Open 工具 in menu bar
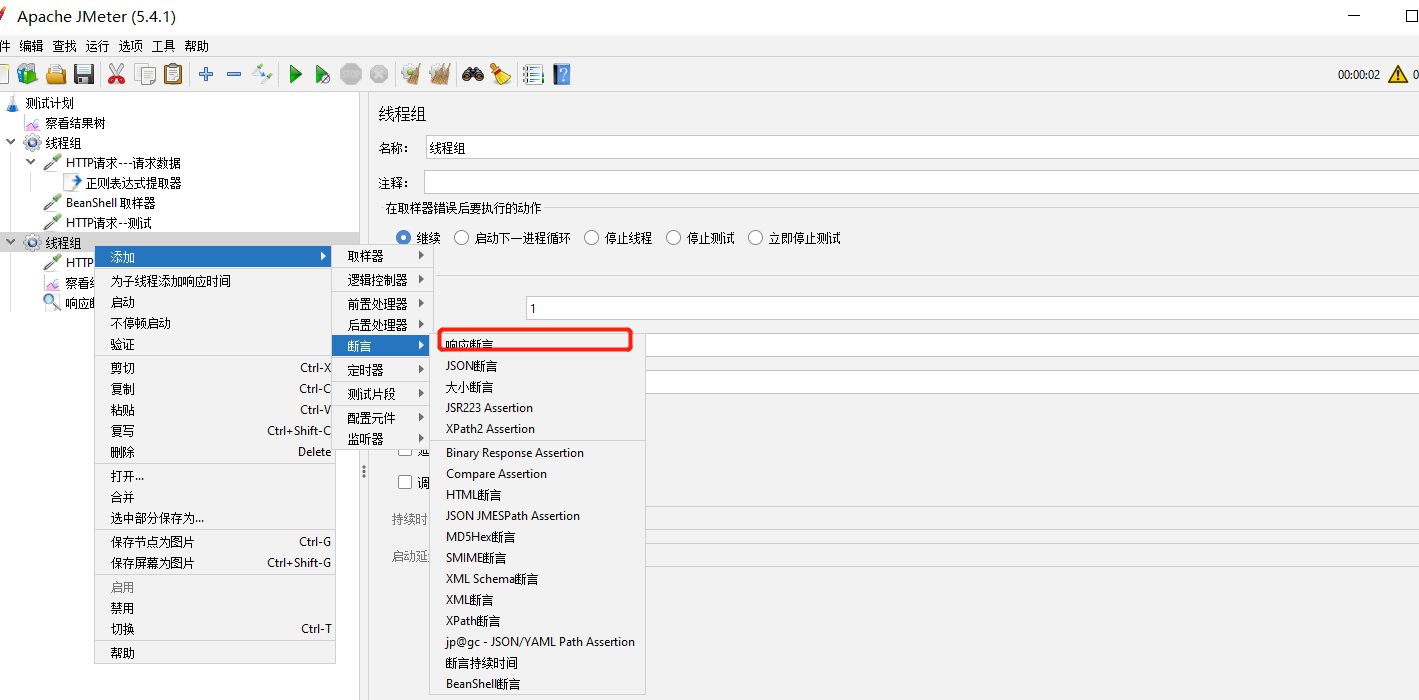 (163, 46)
